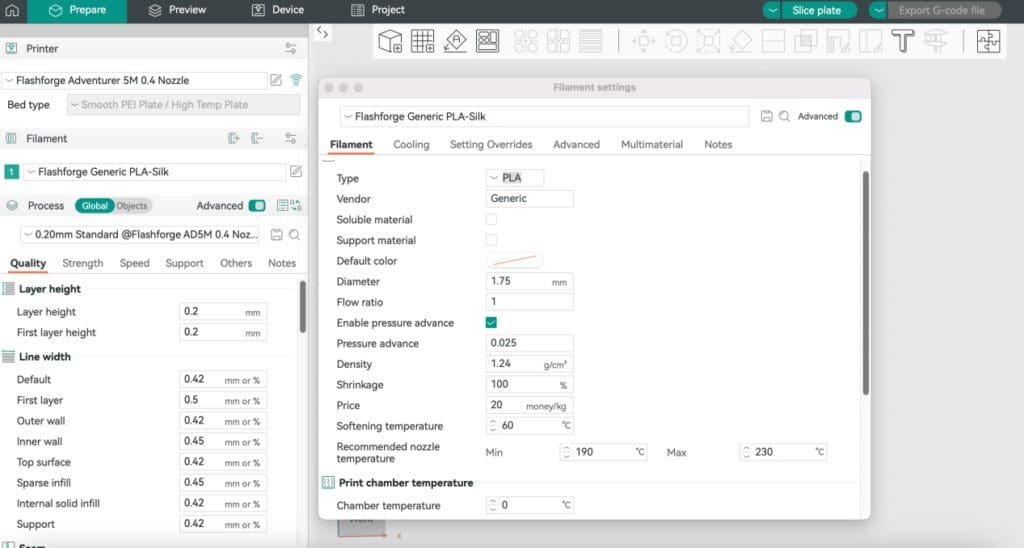Viewport: 1024px width, 548px height.
Task: Switch to the Preview tab
Action: pyautogui.click(x=176, y=10)
